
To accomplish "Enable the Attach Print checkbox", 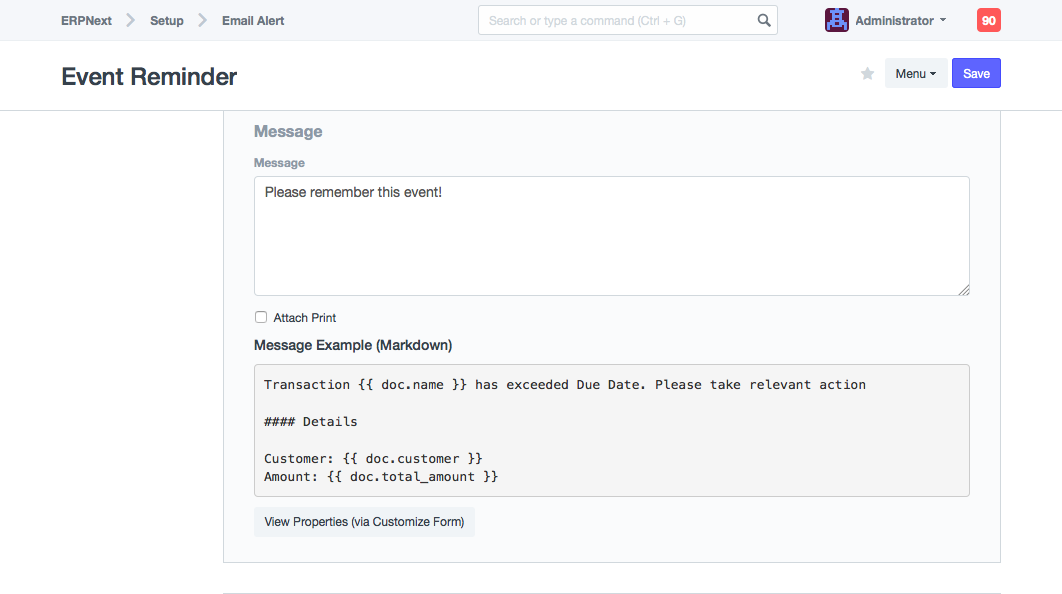I will coord(261,317).
